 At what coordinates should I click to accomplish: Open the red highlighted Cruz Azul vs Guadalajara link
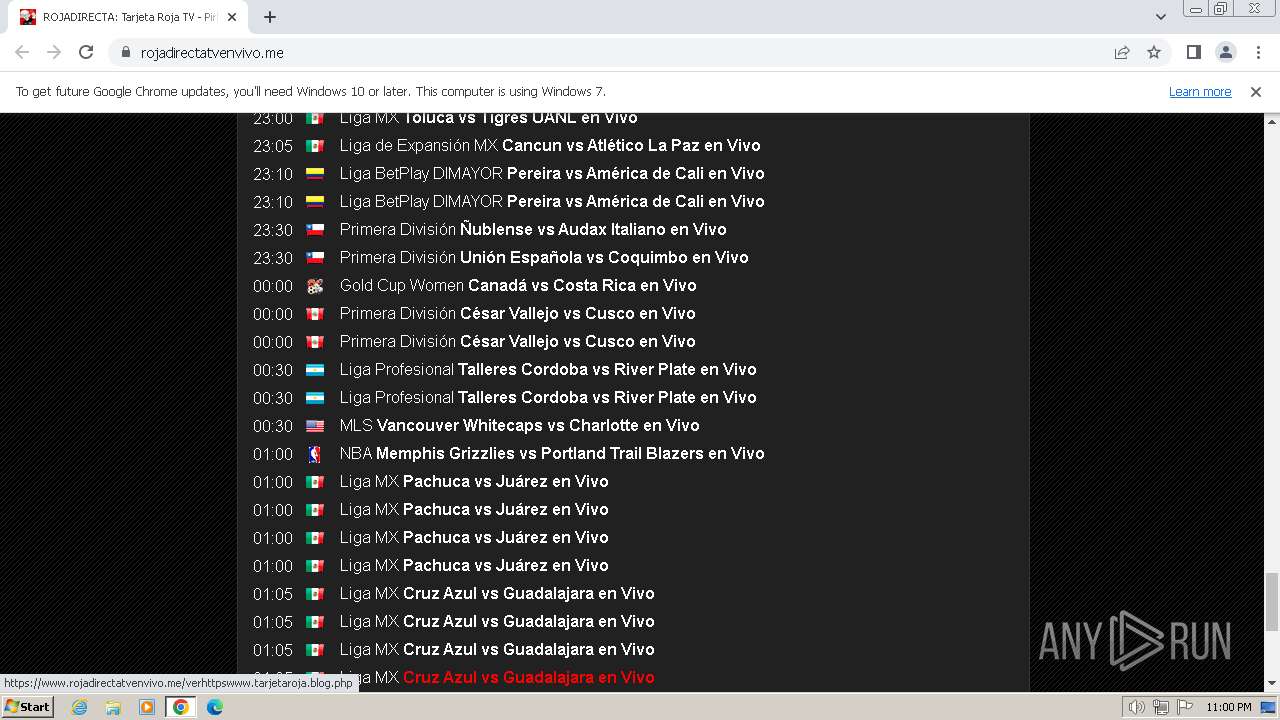coord(528,677)
